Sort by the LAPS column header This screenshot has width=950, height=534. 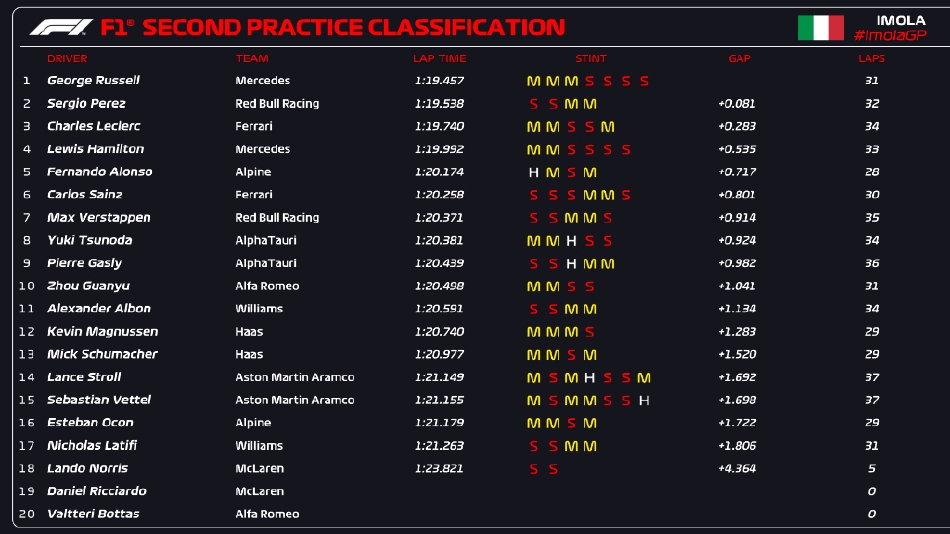click(871, 59)
